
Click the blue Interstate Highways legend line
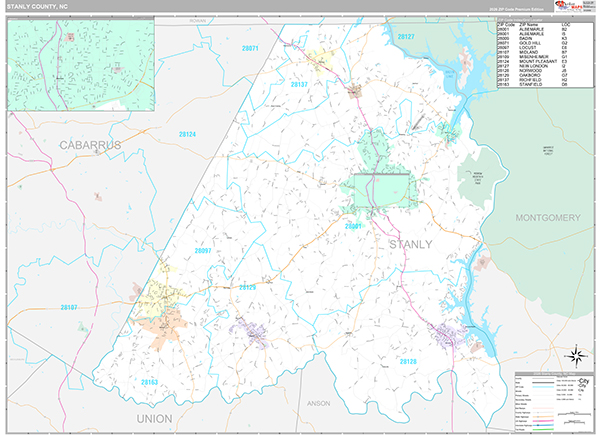pyautogui.click(x=543, y=425)
